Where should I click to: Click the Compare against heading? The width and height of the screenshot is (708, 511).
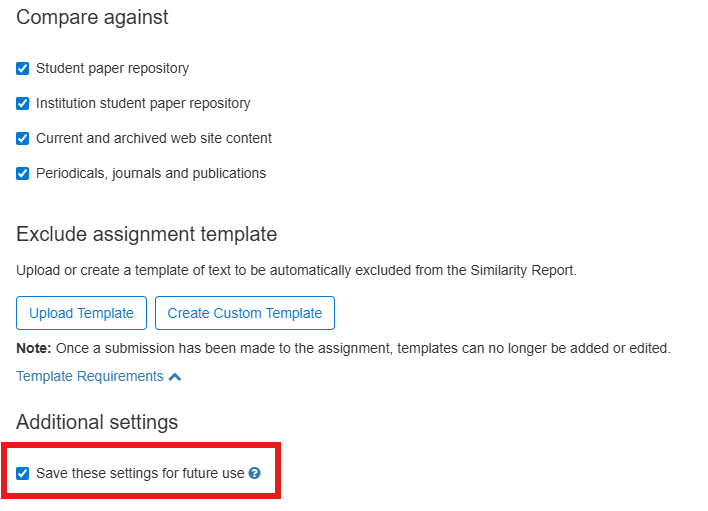pyautogui.click(x=92, y=17)
